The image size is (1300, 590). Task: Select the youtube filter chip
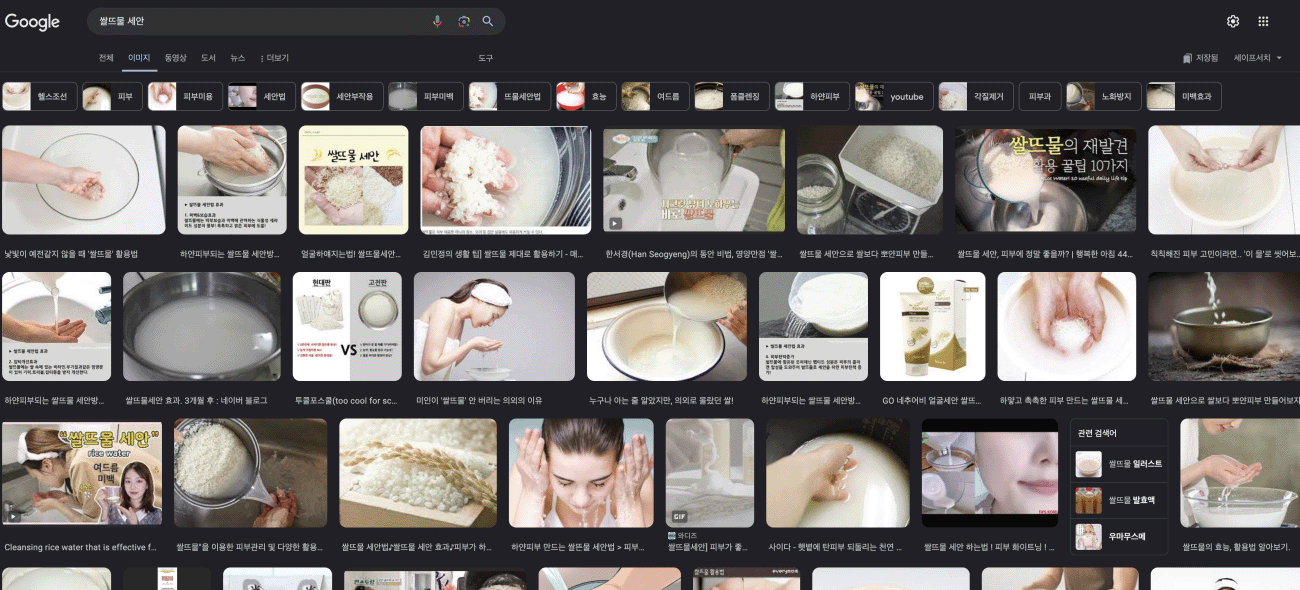895,97
